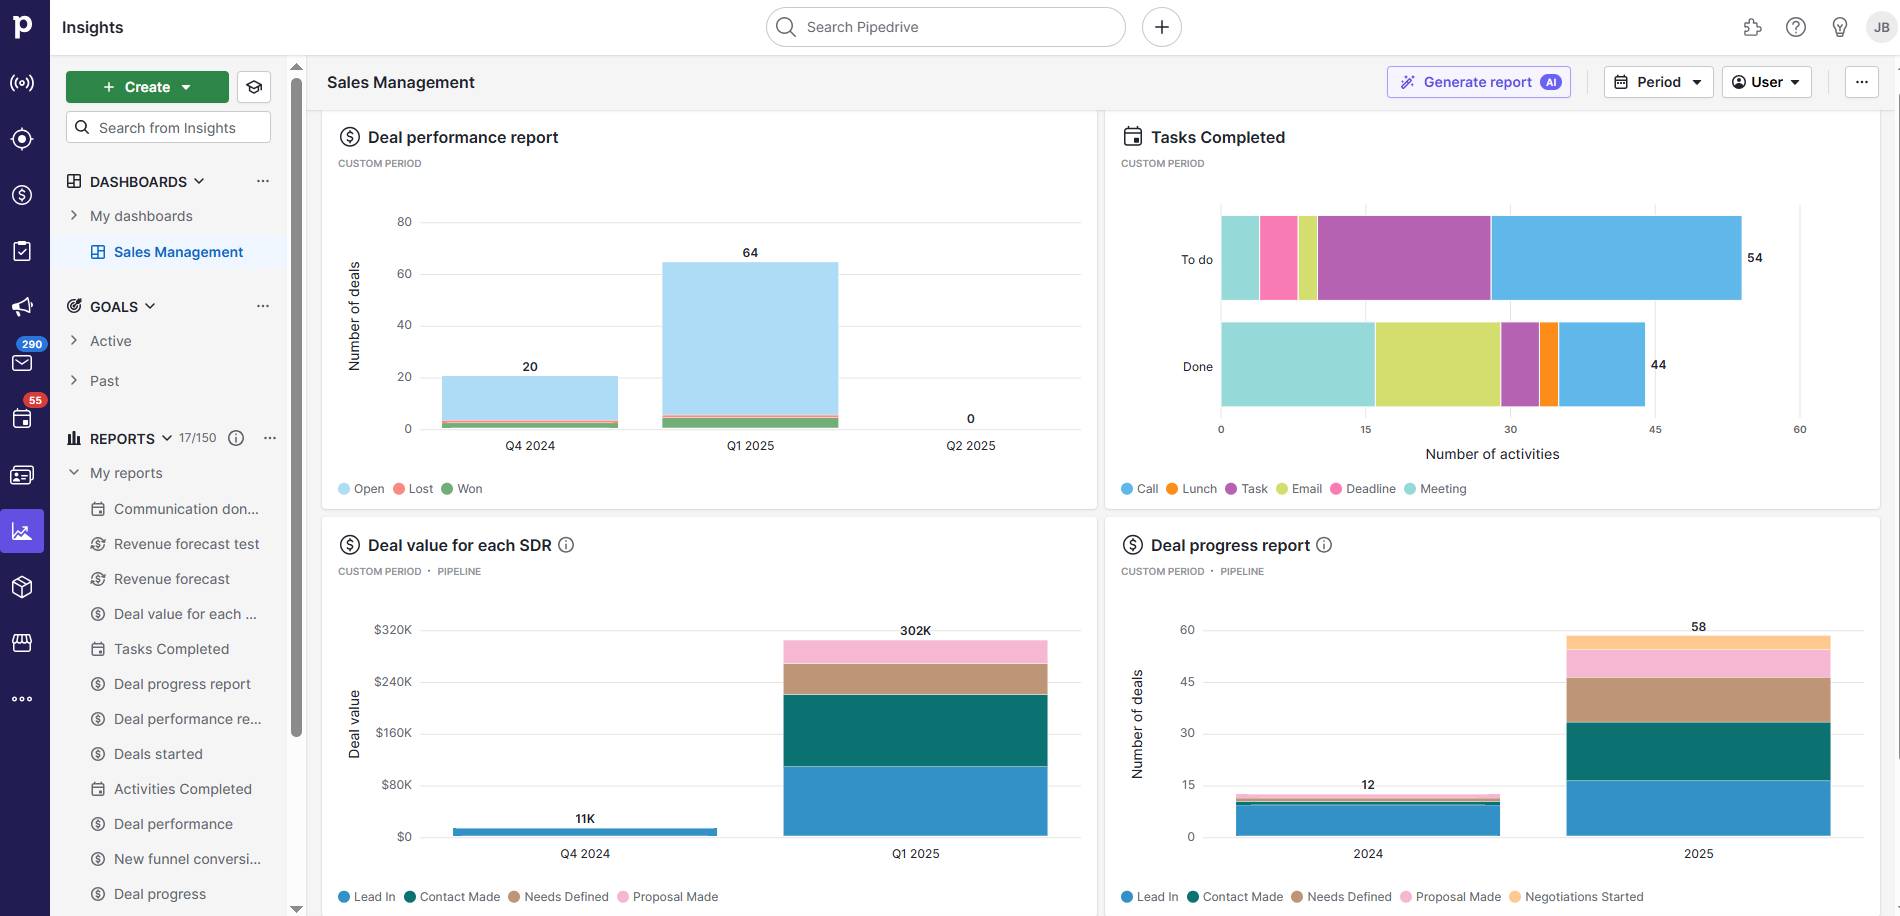
Task: Open the Products box icon in the sidebar
Action: 21,587
